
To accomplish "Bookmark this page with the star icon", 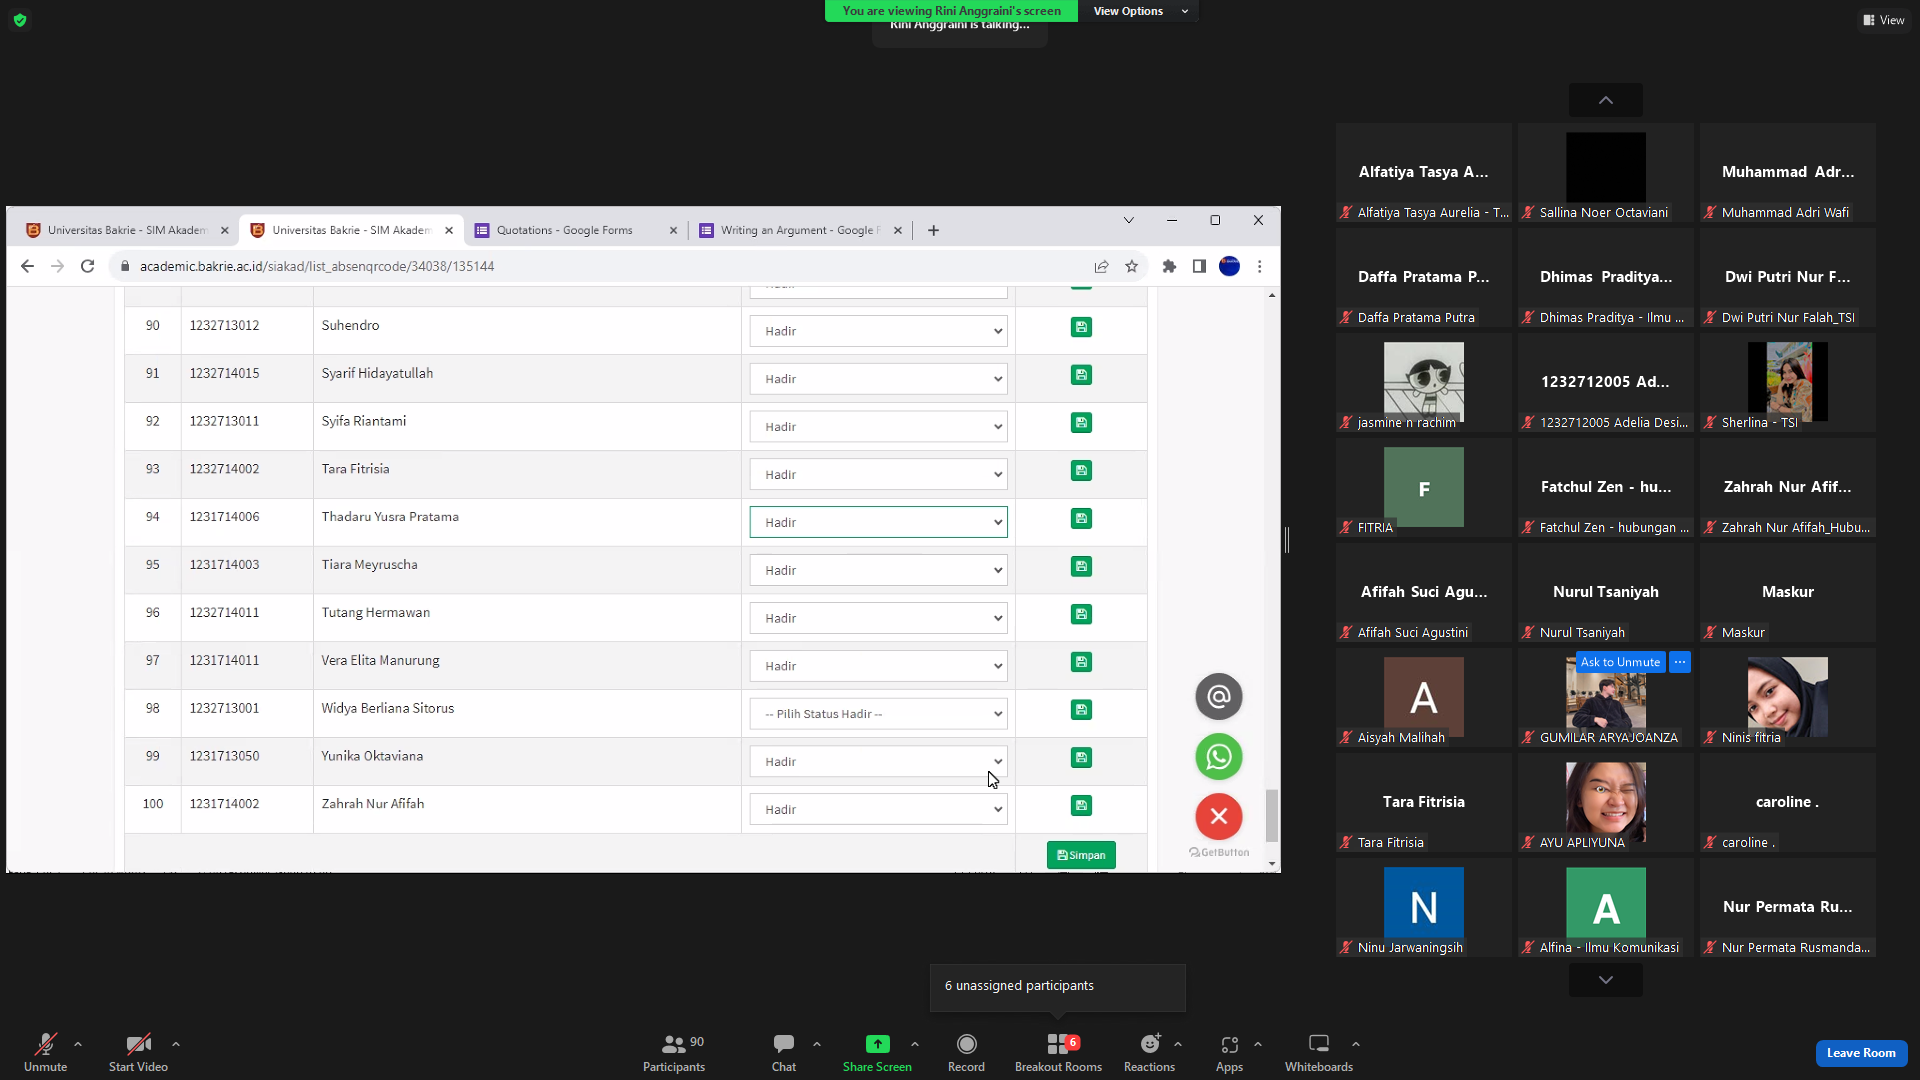I will [1132, 266].
